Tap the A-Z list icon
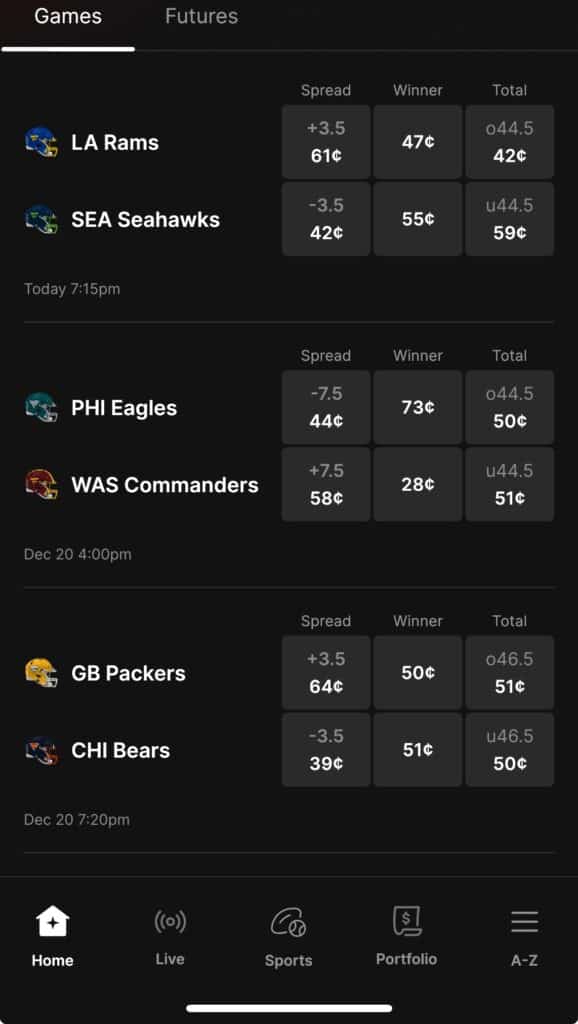Screen dimensions: 578x1024 pos(524,922)
